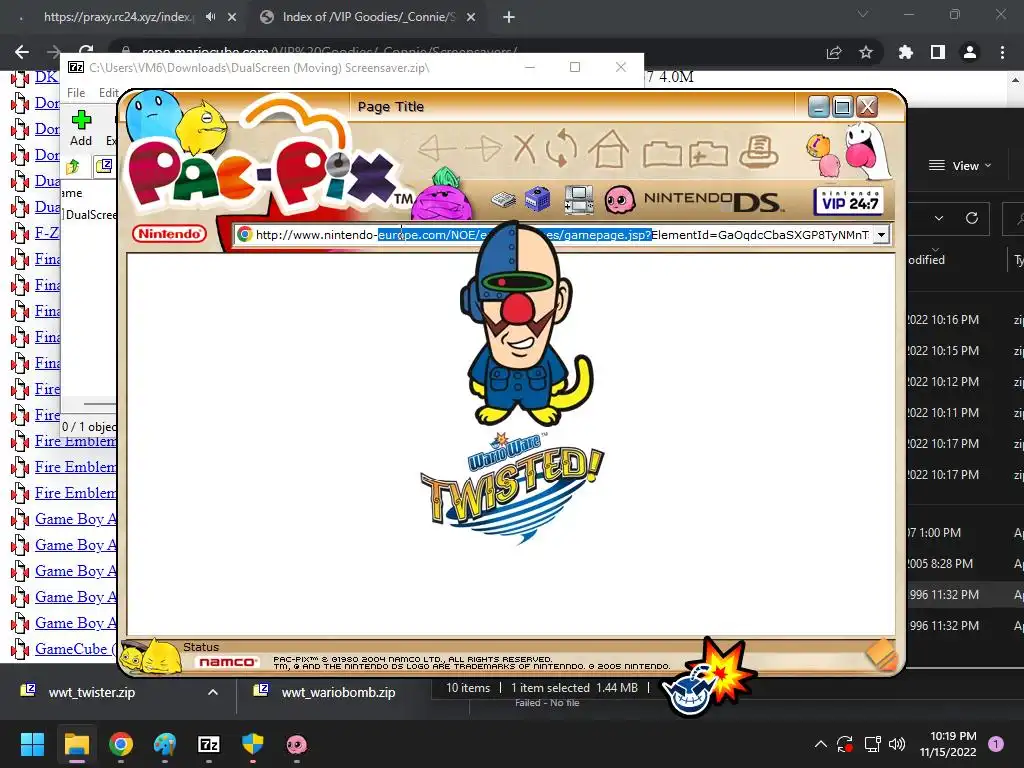1024x768 pixels.
Task: Open Chrome profile avatar icon
Action: pyautogui.click(x=970, y=52)
